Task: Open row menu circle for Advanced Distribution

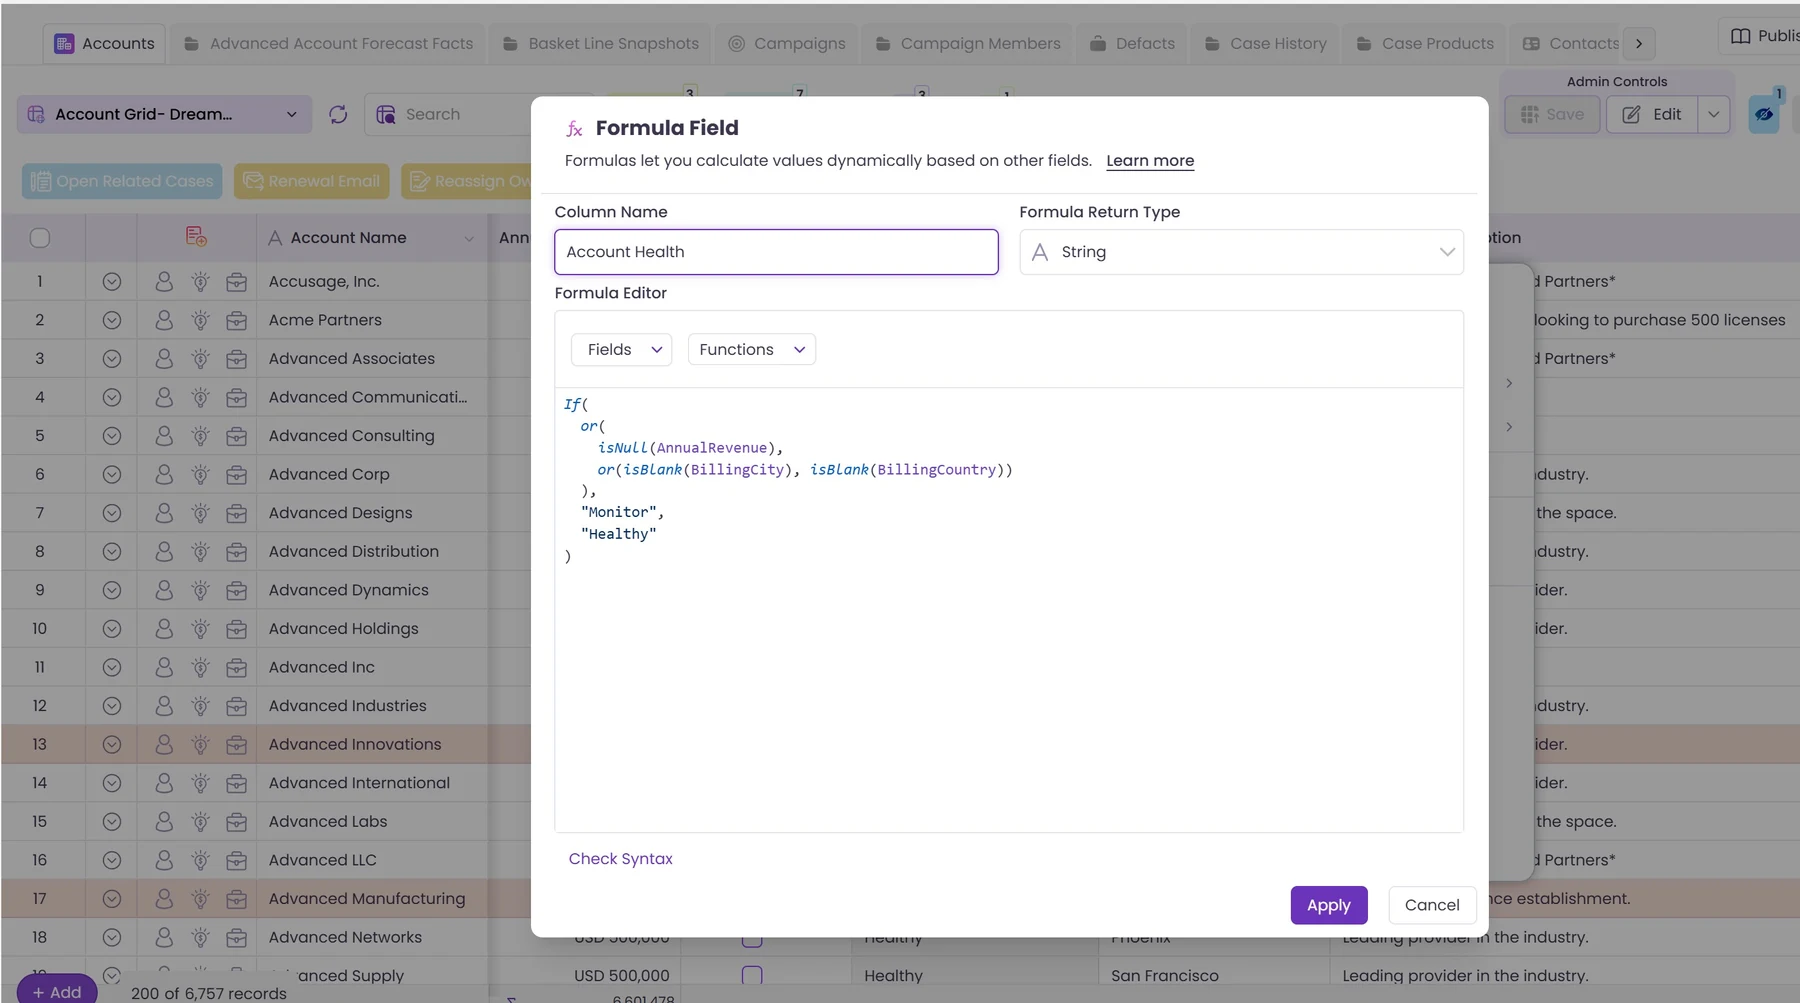Action: [x=112, y=551]
